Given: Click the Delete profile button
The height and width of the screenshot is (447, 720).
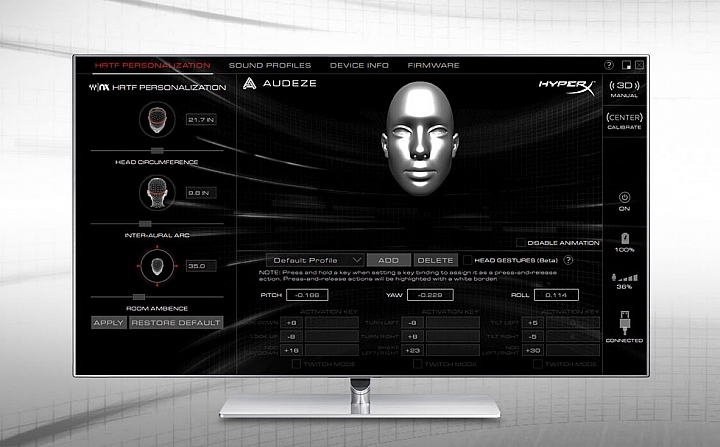Looking at the screenshot, I should [435, 260].
